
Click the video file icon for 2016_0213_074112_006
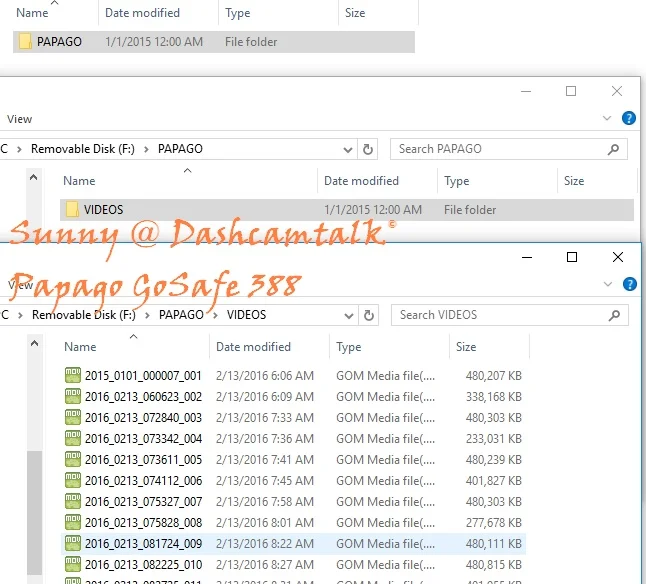73,481
